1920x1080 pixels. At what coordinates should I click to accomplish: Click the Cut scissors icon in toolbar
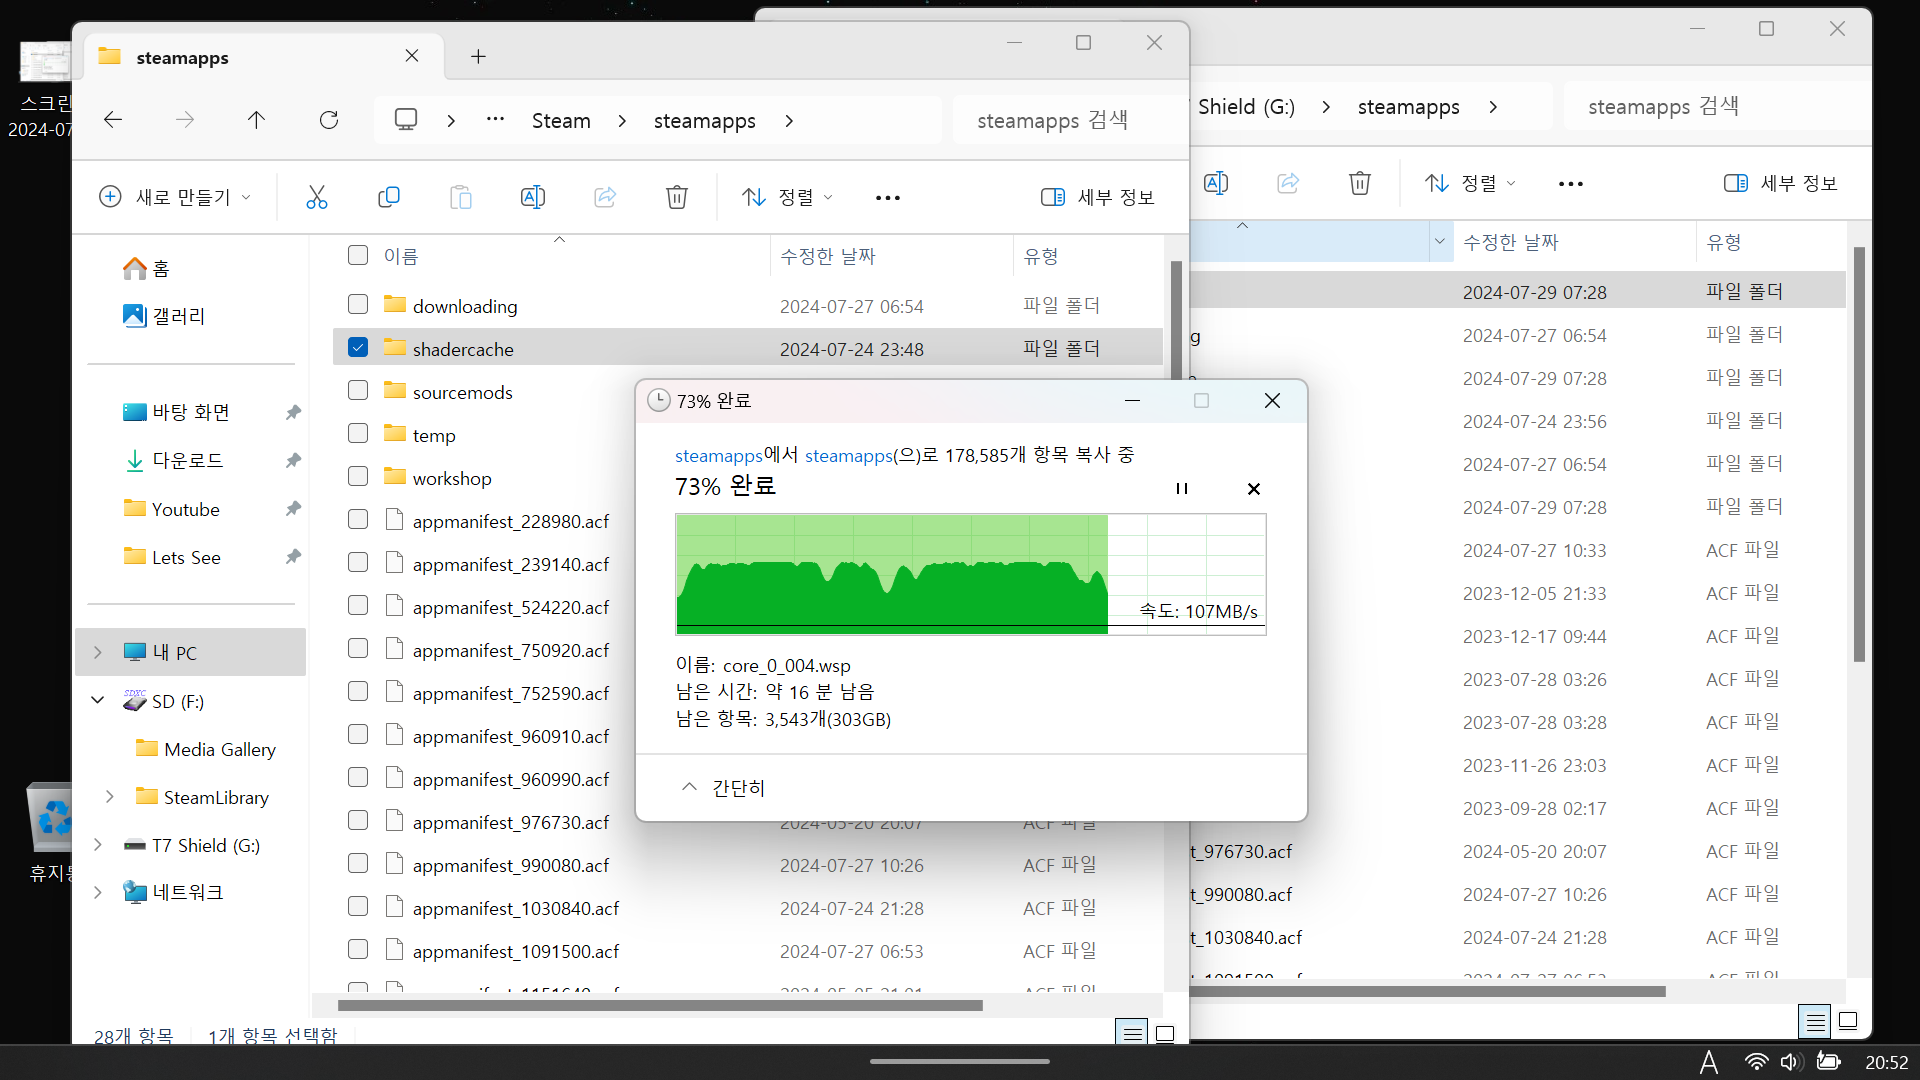pyautogui.click(x=316, y=197)
